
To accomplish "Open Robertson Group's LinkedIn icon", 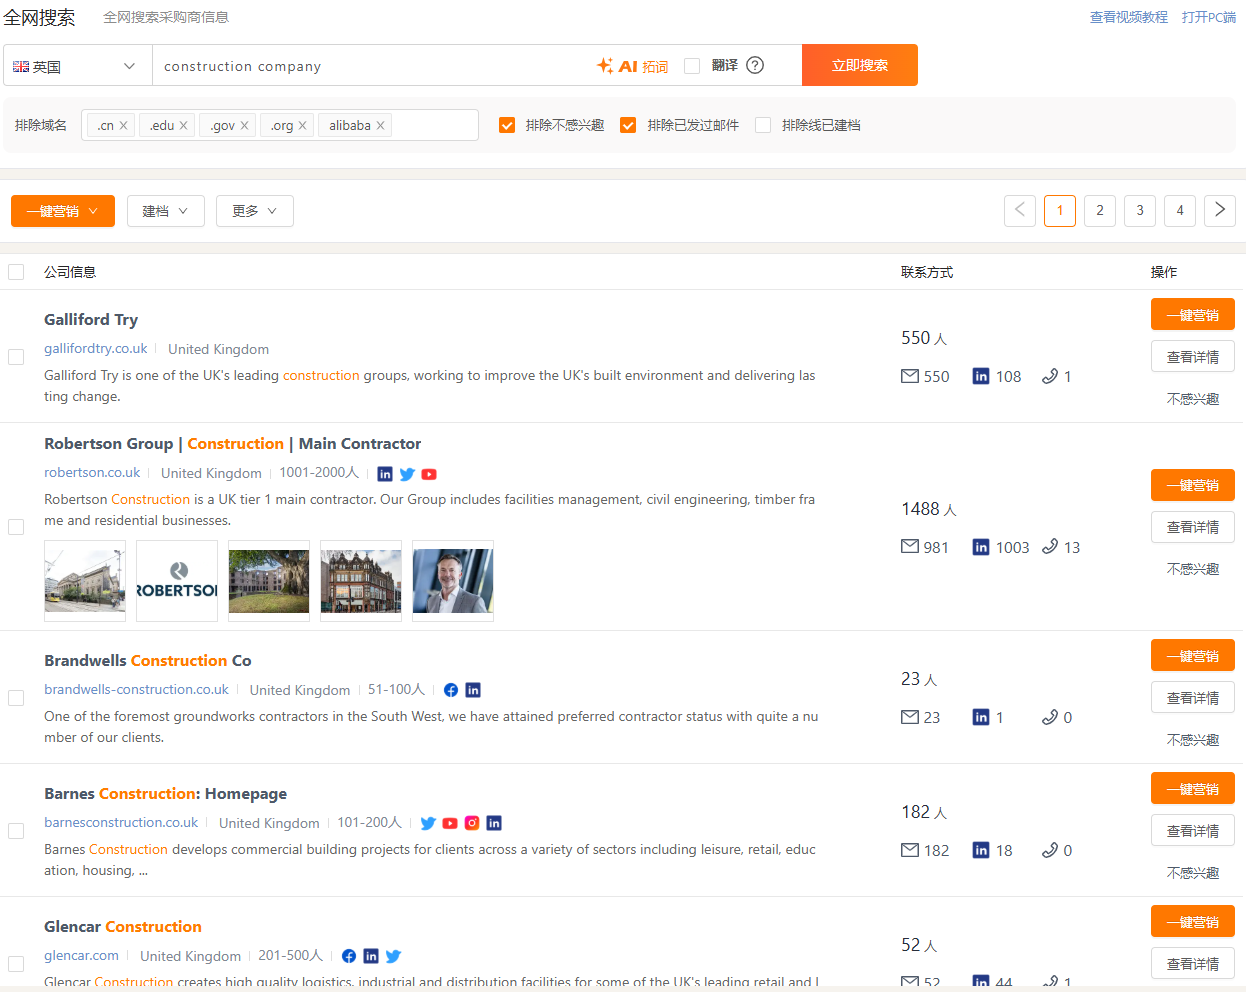I will [x=385, y=474].
